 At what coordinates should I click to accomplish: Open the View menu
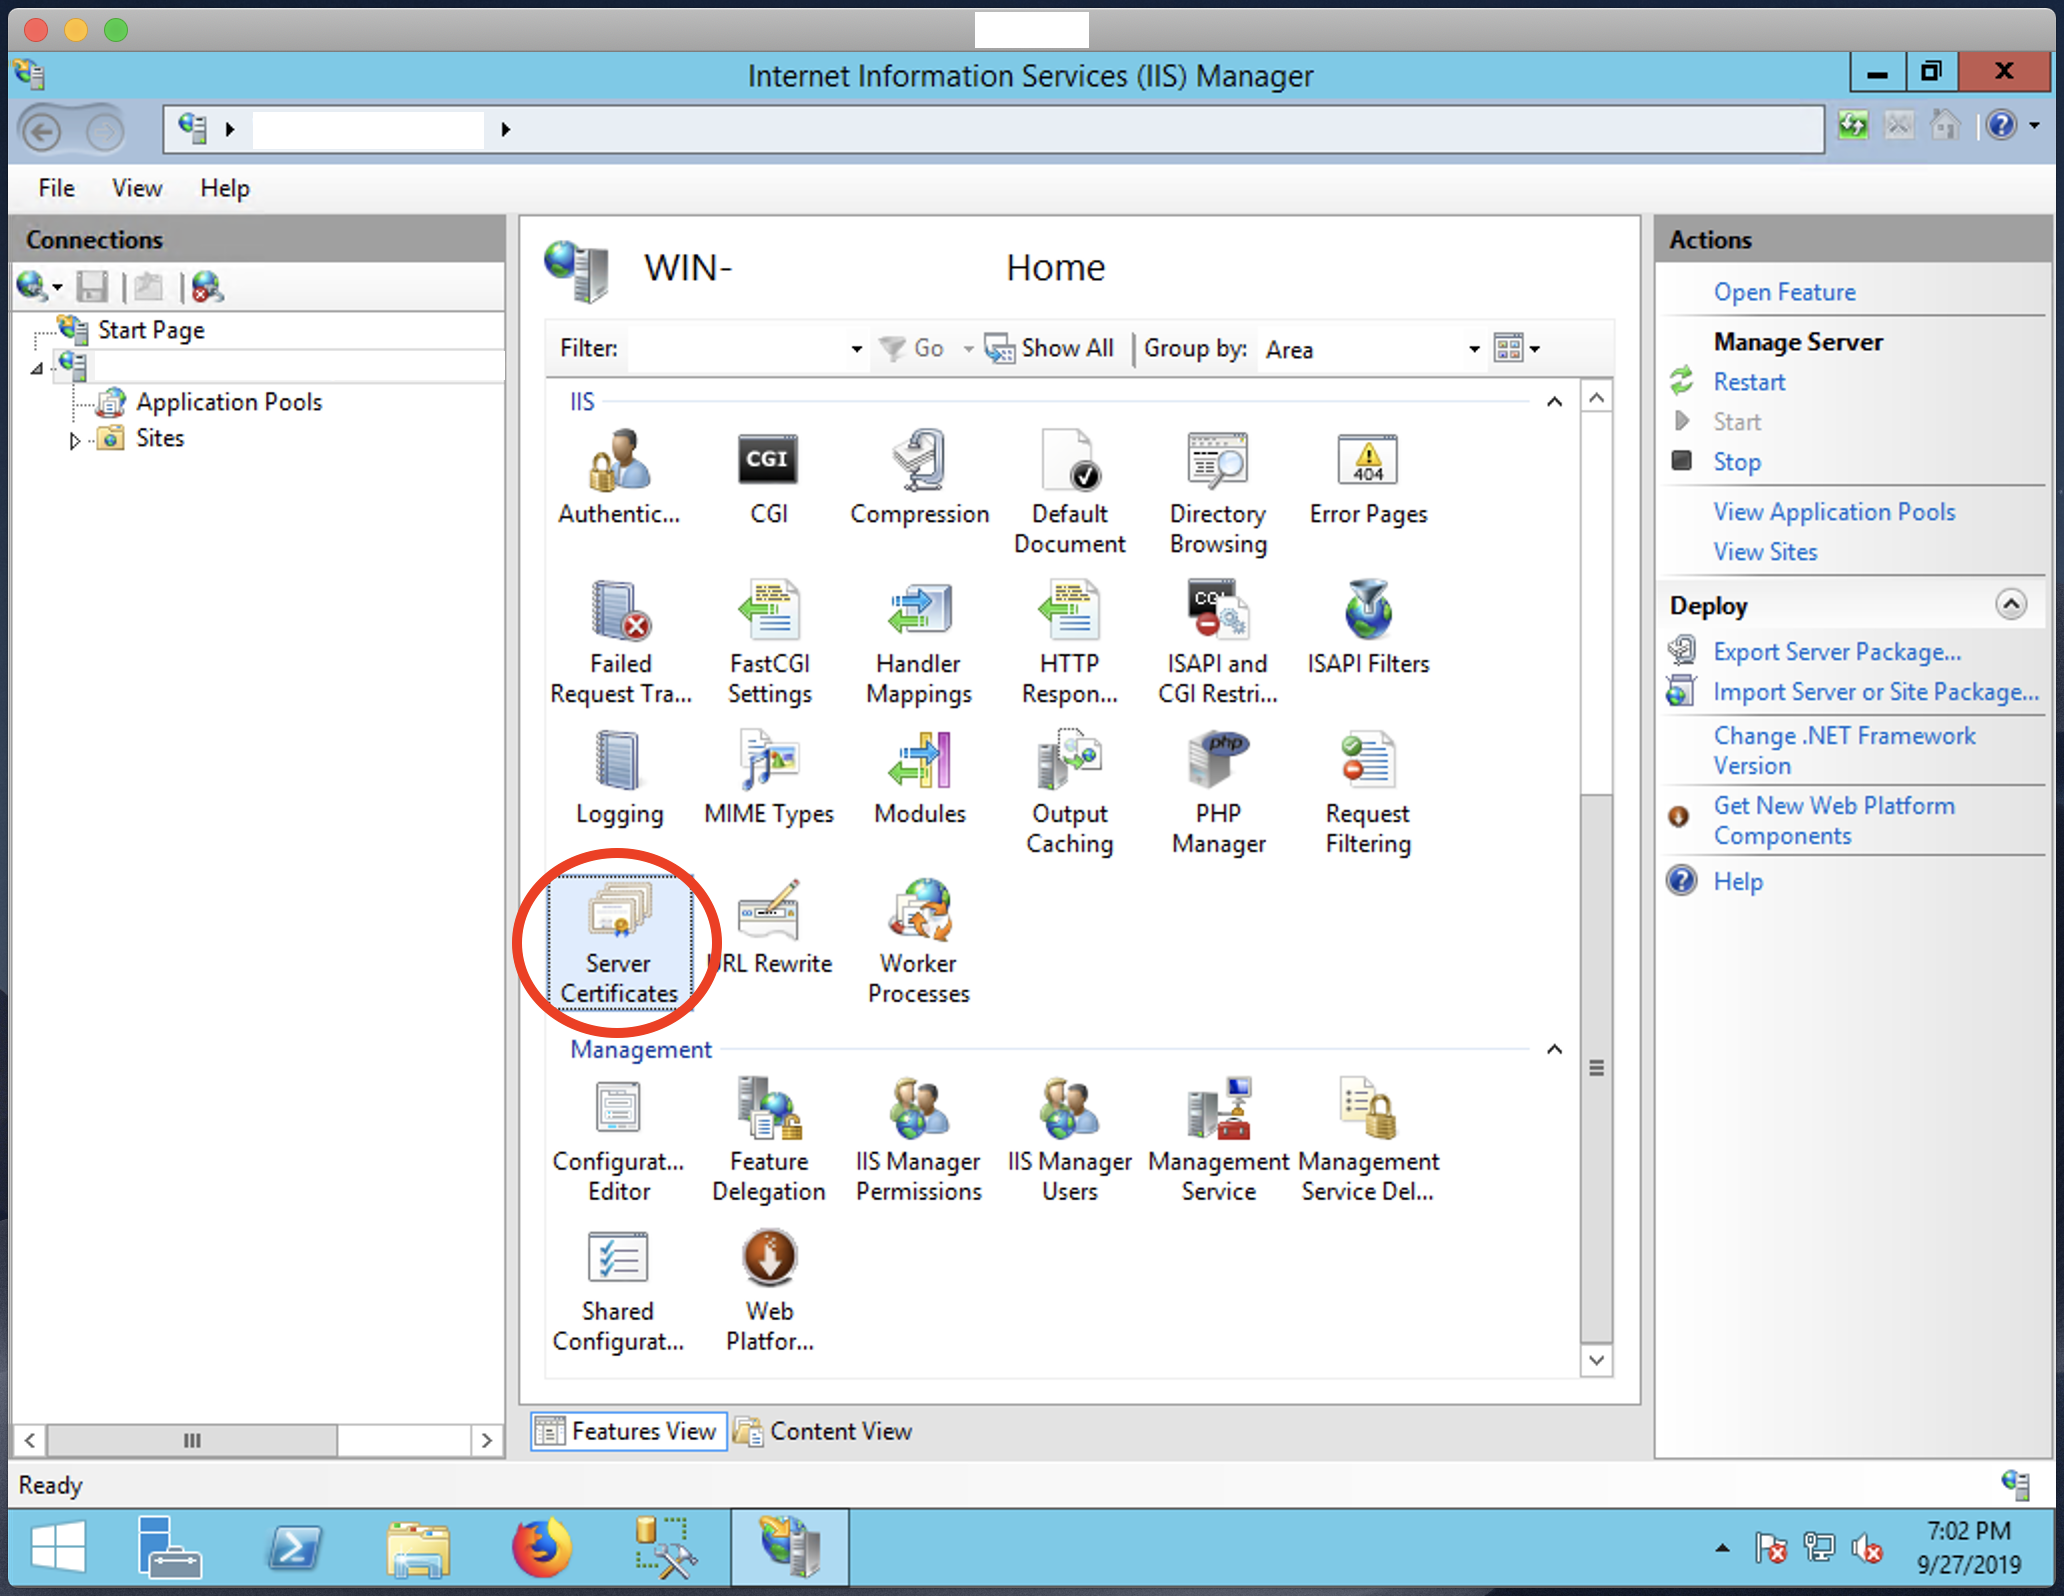pyautogui.click(x=137, y=188)
